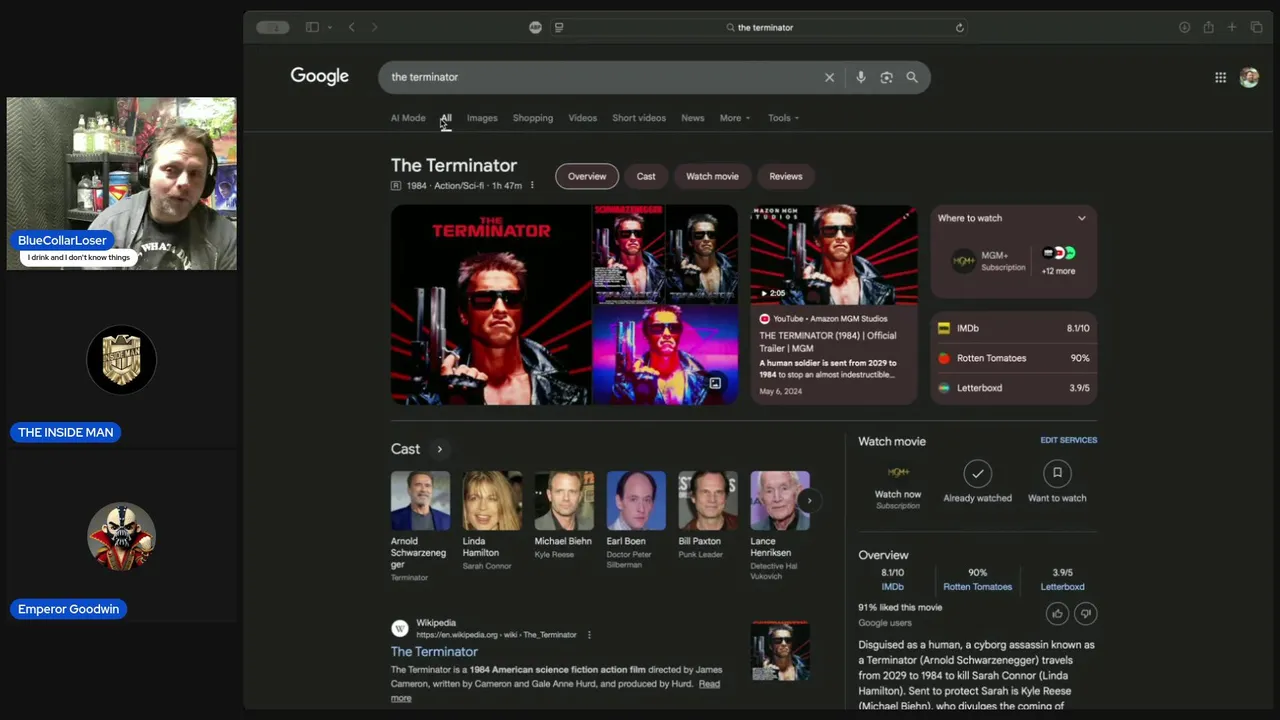Reload the page in the address bar
Screen dimensions: 1280x720
[960, 27]
